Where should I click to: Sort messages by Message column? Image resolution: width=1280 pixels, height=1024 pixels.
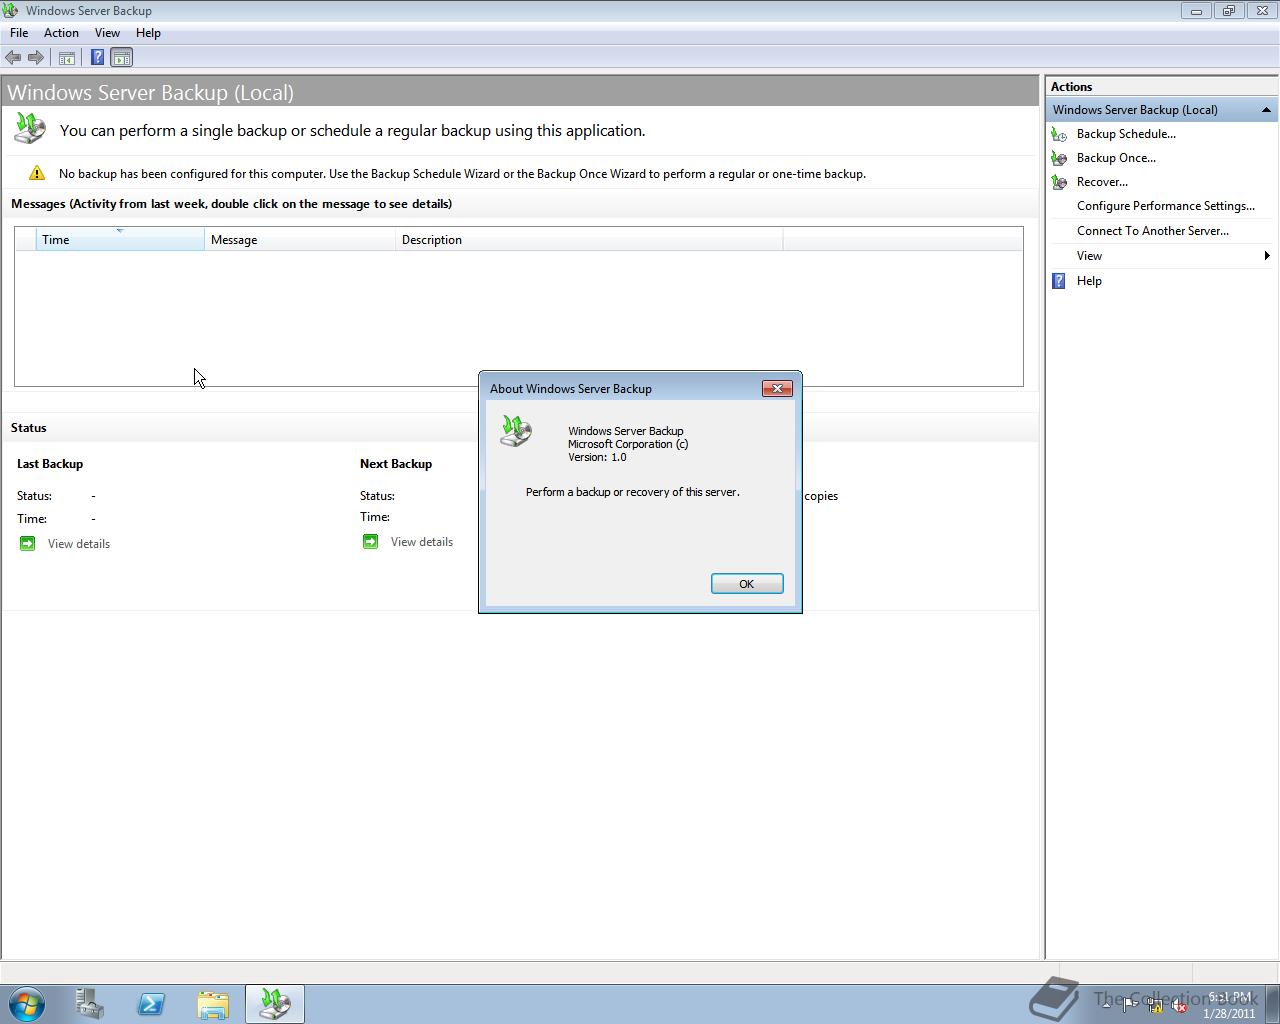pyautogui.click(x=300, y=239)
